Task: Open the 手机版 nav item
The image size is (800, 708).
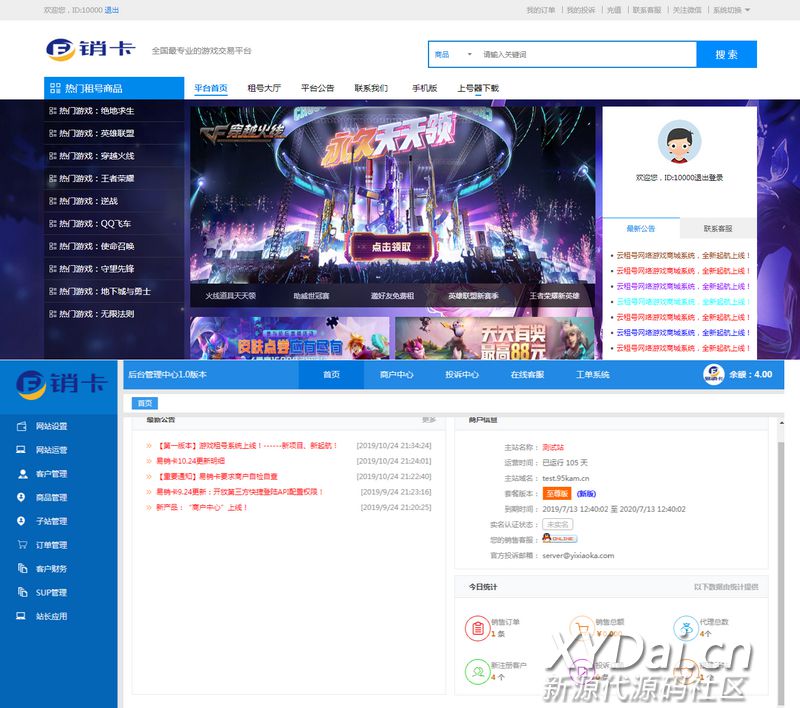Action: coord(424,88)
